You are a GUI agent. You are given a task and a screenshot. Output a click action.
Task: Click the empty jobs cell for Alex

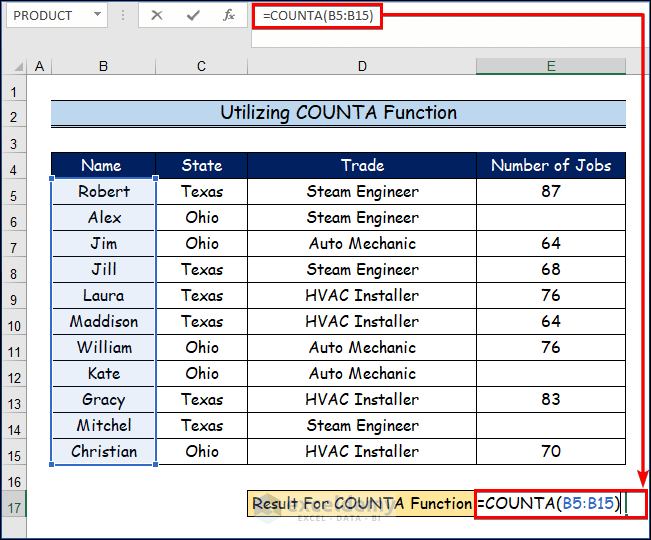pyautogui.click(x=551, y=218)
